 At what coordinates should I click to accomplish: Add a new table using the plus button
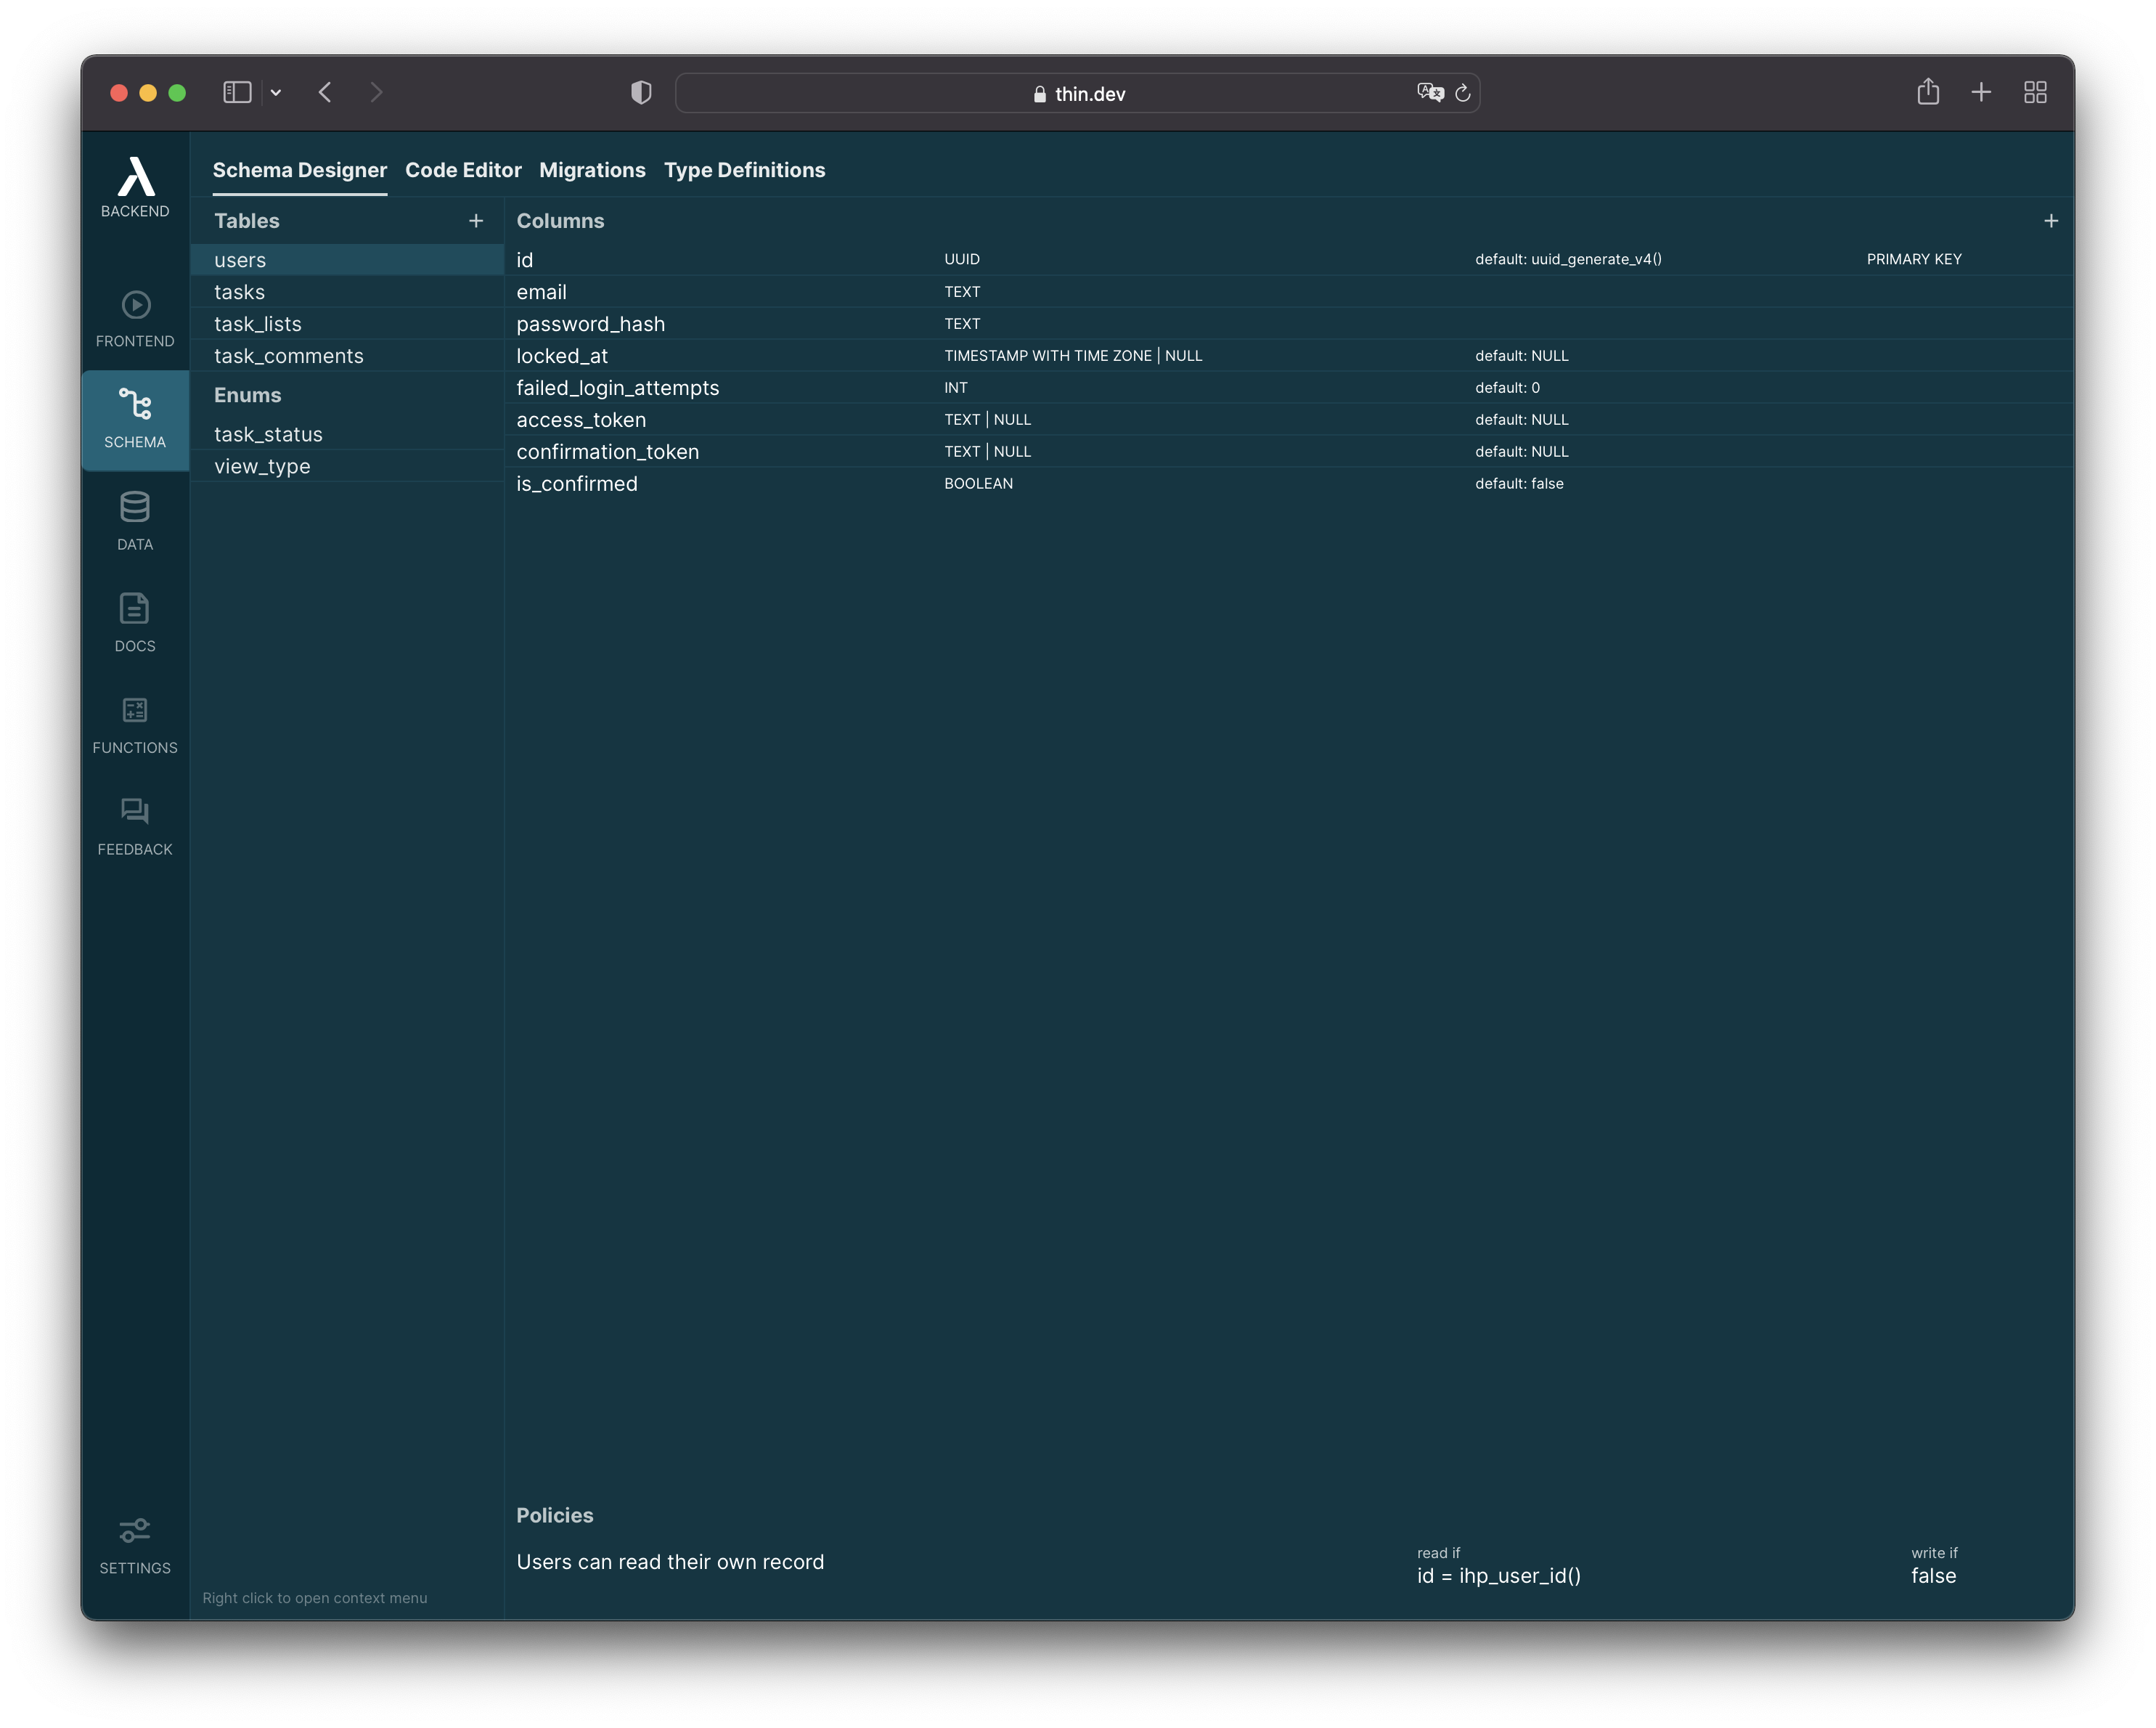(476, 221)
